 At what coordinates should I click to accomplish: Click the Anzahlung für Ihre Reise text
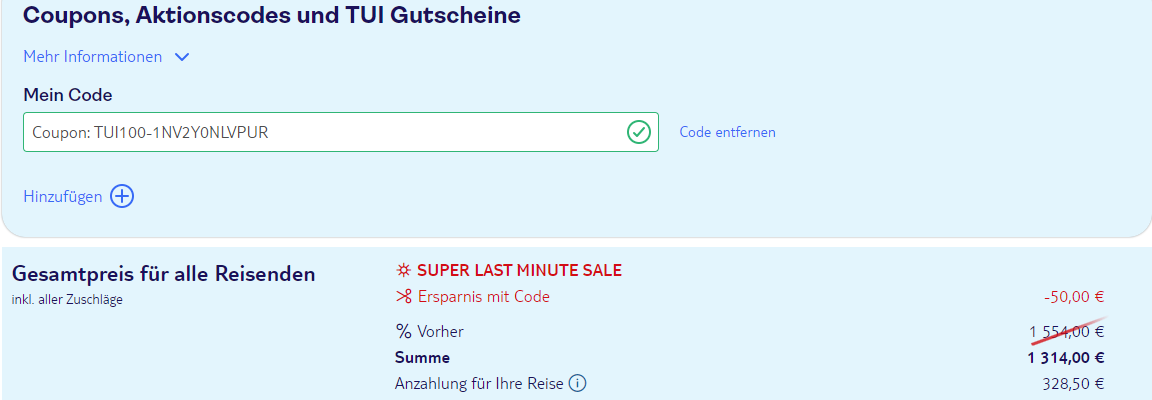click(479, 384)
